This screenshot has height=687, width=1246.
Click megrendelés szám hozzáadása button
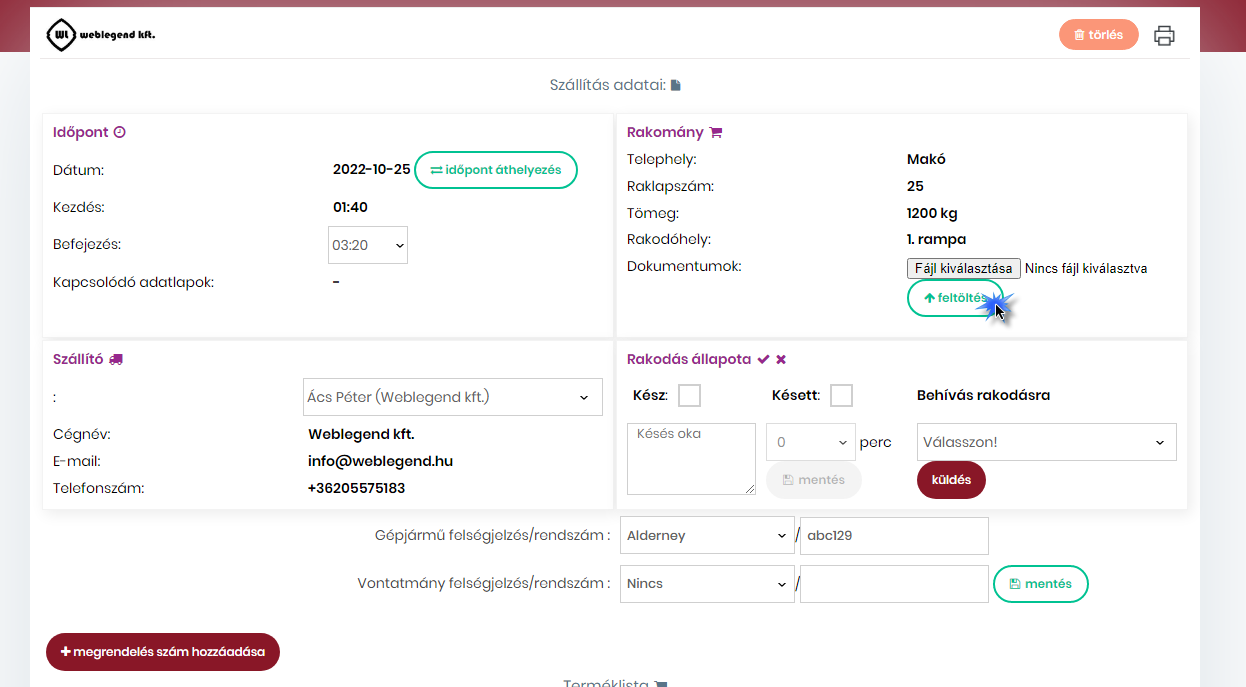163,652
